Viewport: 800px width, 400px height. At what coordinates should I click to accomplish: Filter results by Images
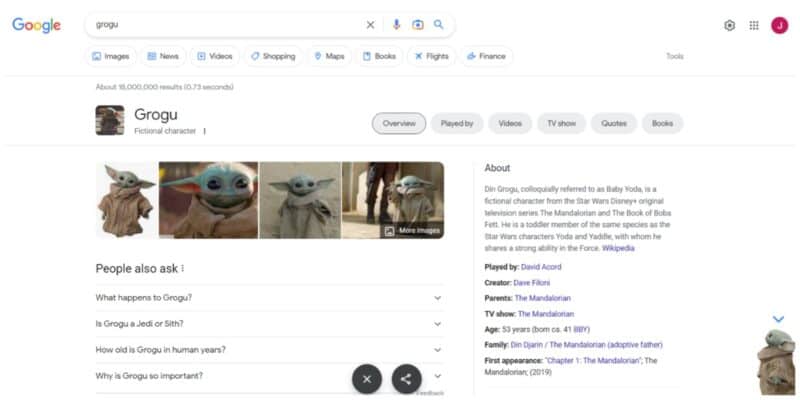tap(111, 56)
